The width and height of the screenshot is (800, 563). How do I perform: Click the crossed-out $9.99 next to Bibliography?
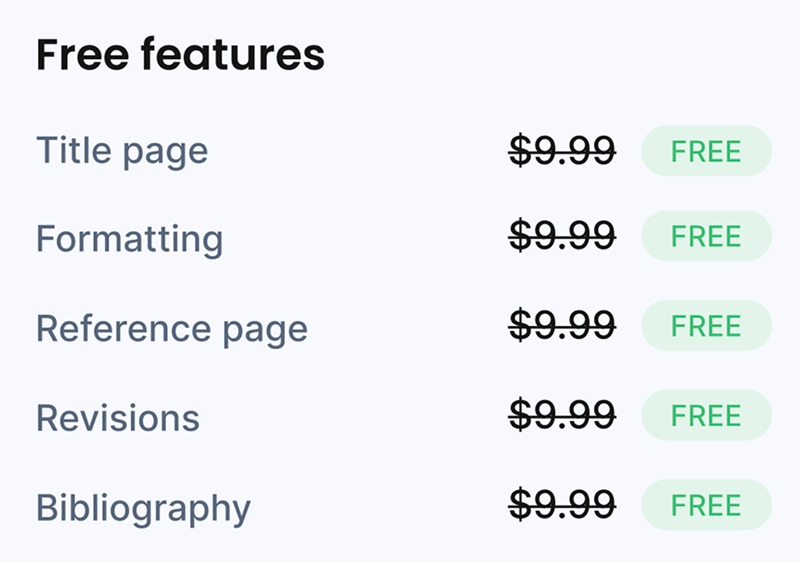point(562,504)
